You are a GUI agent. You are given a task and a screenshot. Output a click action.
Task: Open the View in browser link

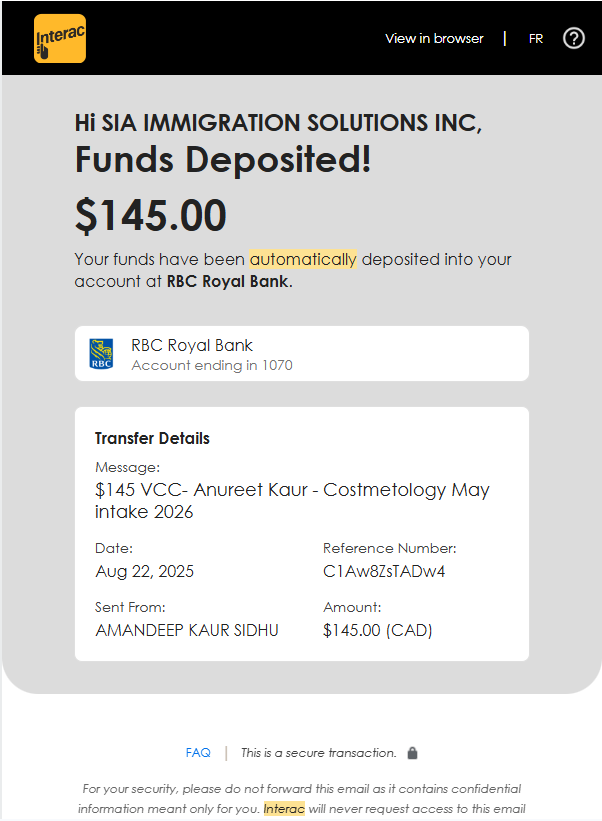coord(434,38)
